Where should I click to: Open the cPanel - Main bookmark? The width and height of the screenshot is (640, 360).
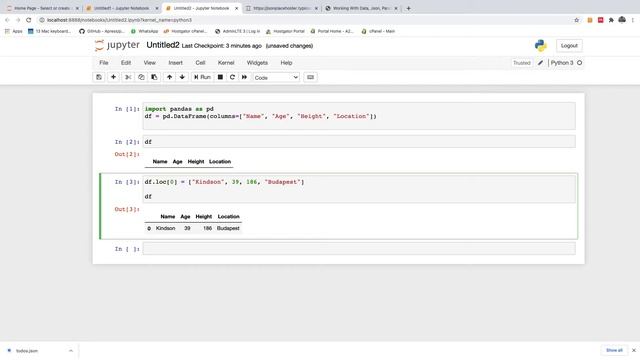[378, 31]
